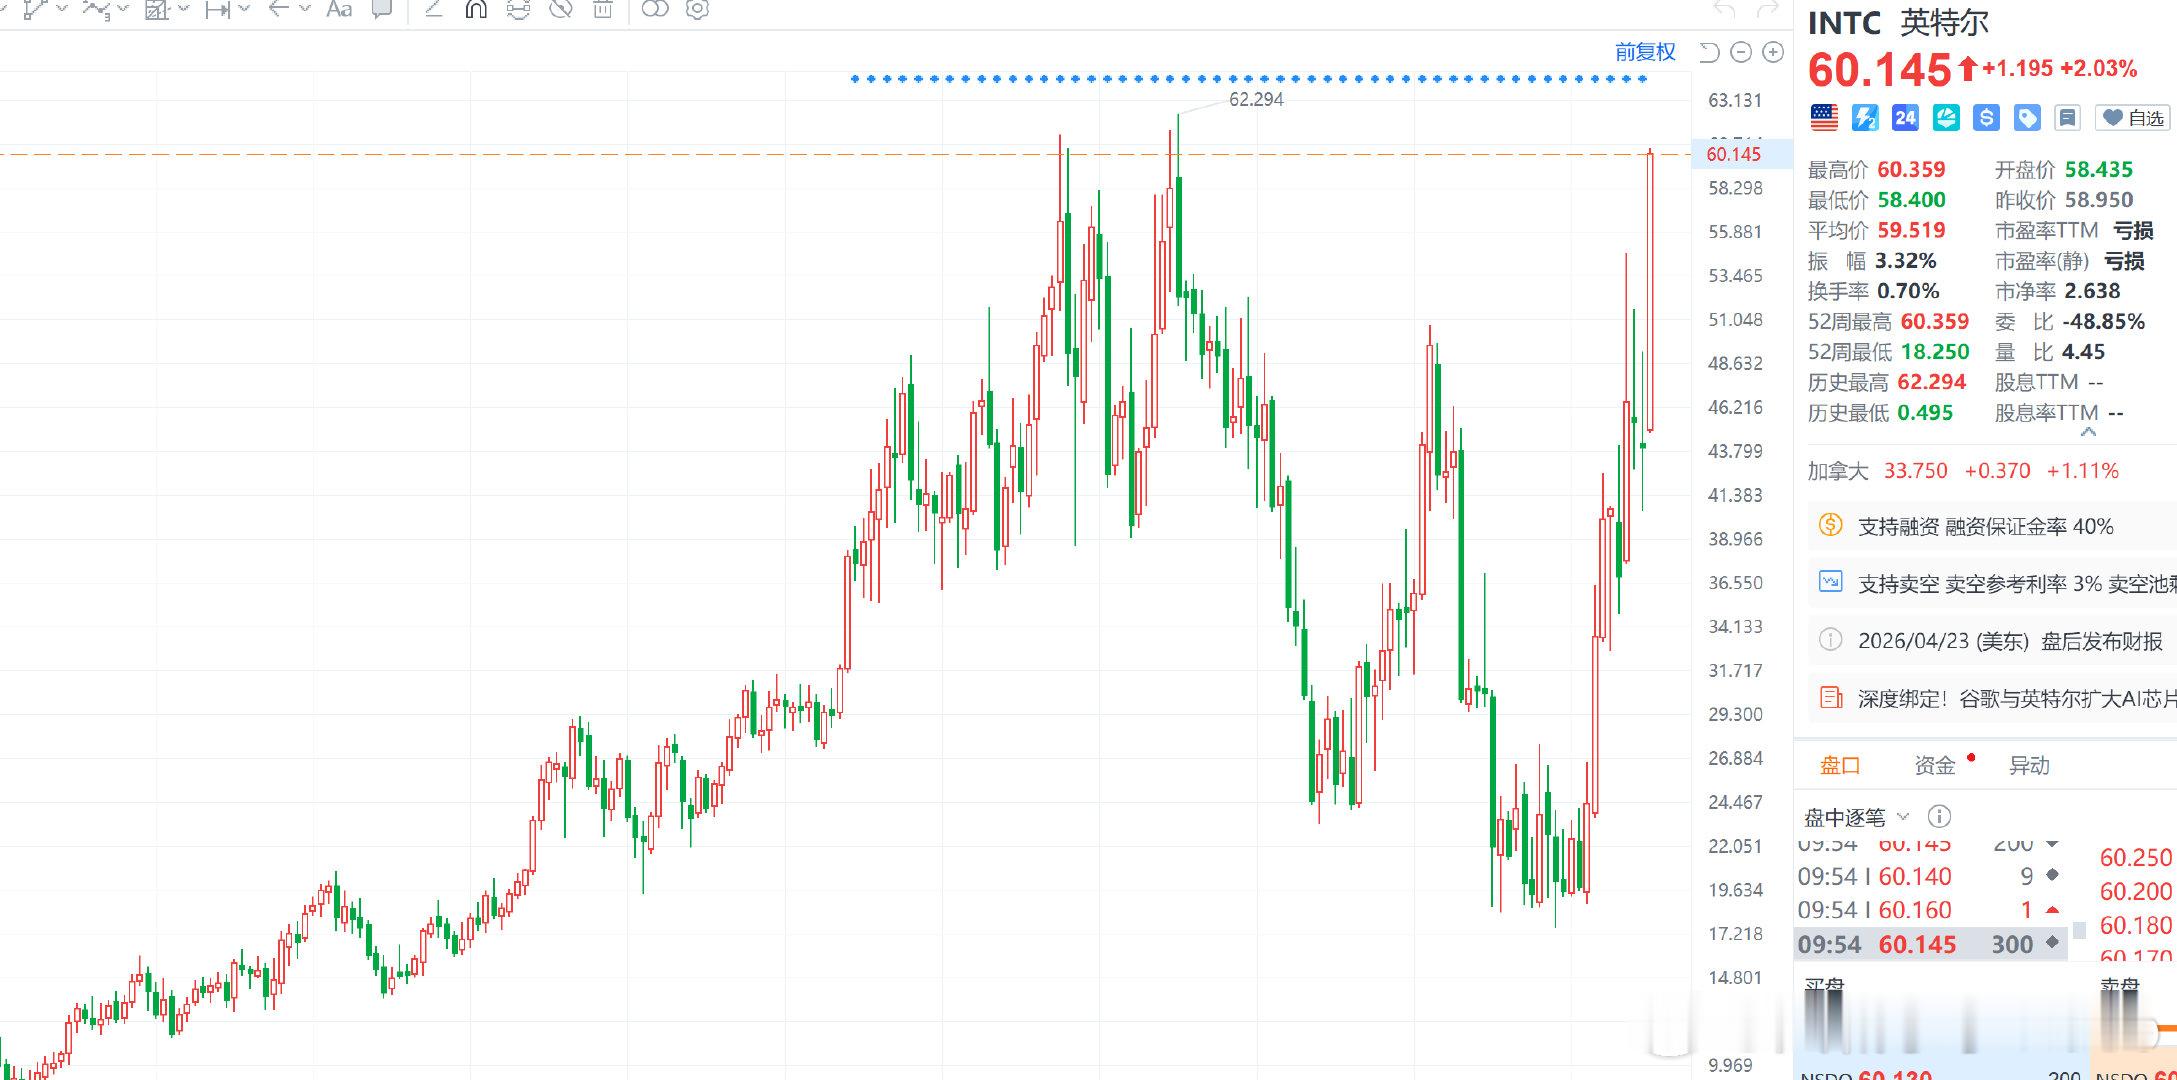Viewport: 2177px width, 1080px height.
Task: Open the 前复权 adjustment selector
Action: 1645,52
